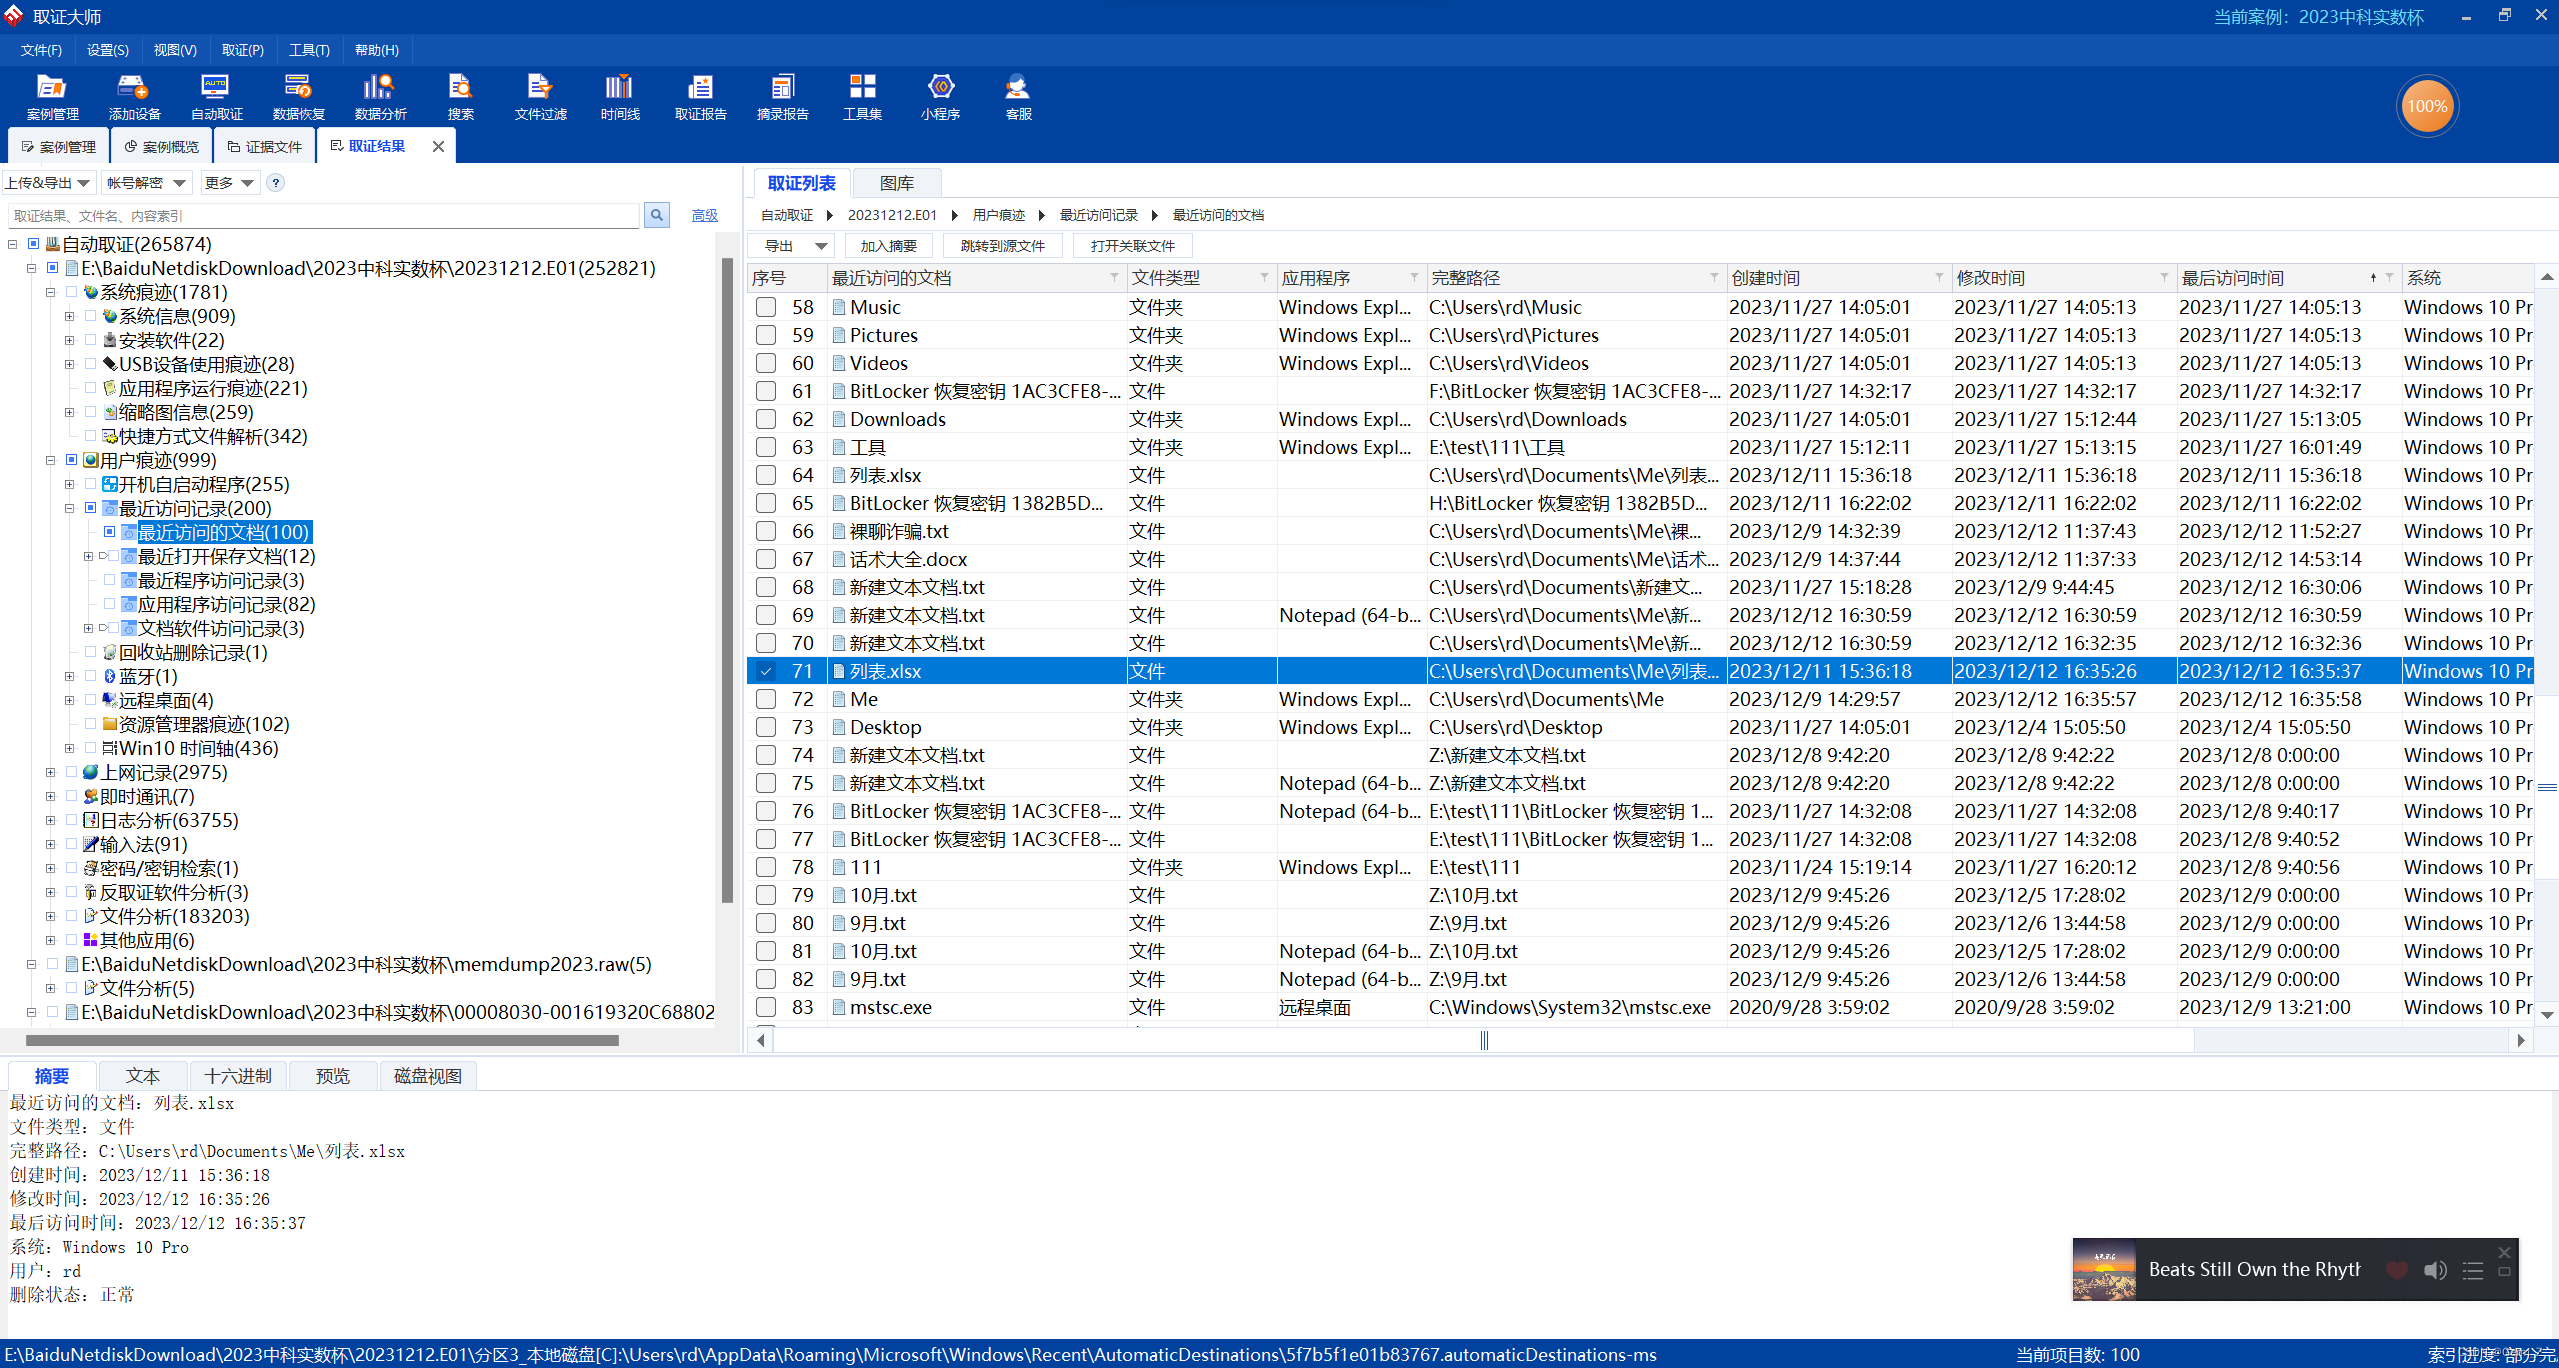This screenshot has height=1368, width=2559.
Task: Expand the 上网记录 tree node
Action: point(50,772)
